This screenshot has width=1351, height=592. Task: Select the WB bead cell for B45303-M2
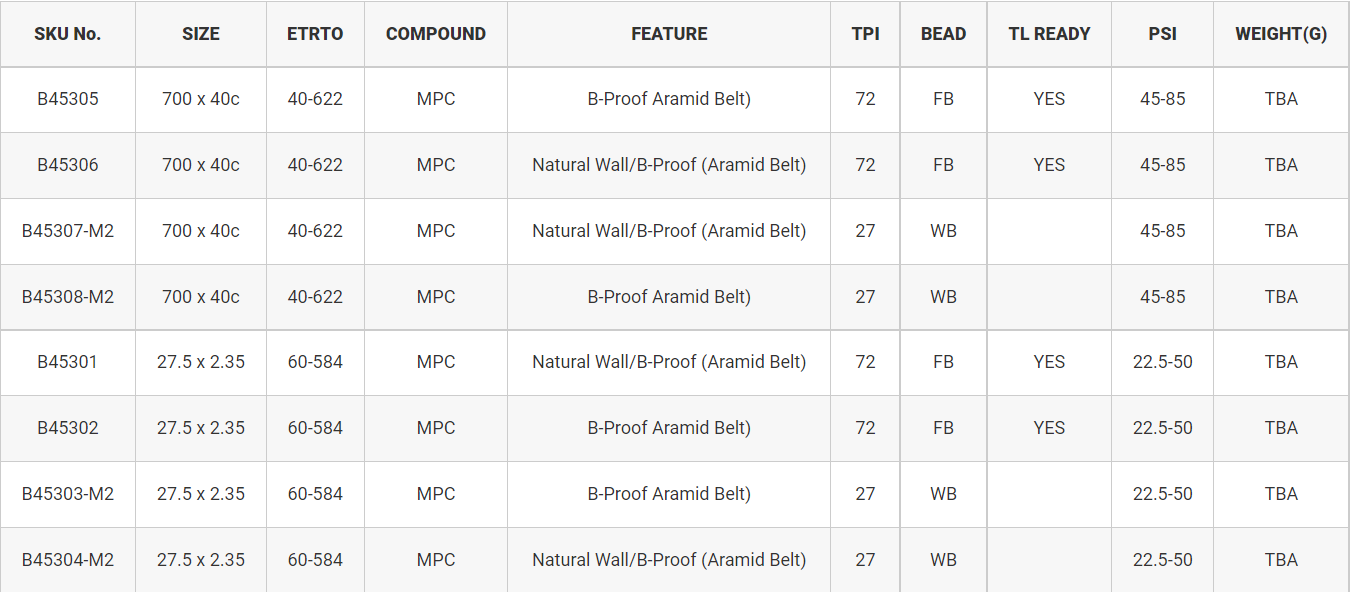click(943, 494)
